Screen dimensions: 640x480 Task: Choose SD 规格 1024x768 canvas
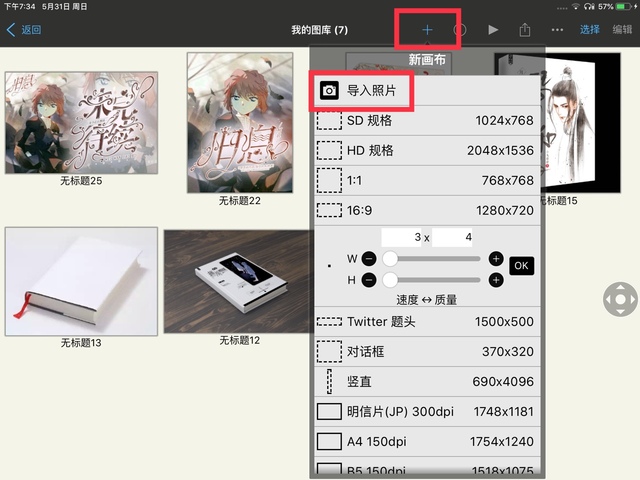point(425,121)
